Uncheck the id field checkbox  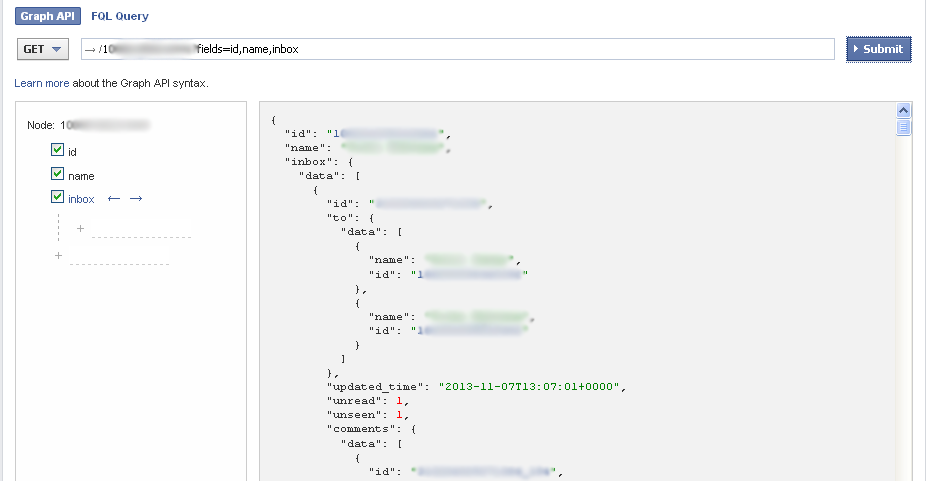coord(57,150)
